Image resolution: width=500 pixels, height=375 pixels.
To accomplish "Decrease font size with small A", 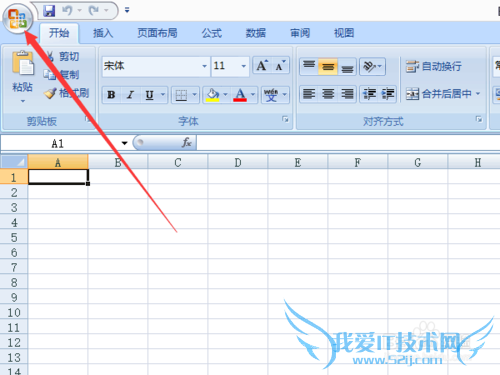I will pyautogui.click(x=280, y=66).
